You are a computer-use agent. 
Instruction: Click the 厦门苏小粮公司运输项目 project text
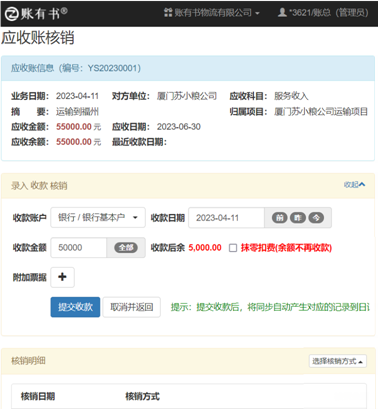pos(321,111)
